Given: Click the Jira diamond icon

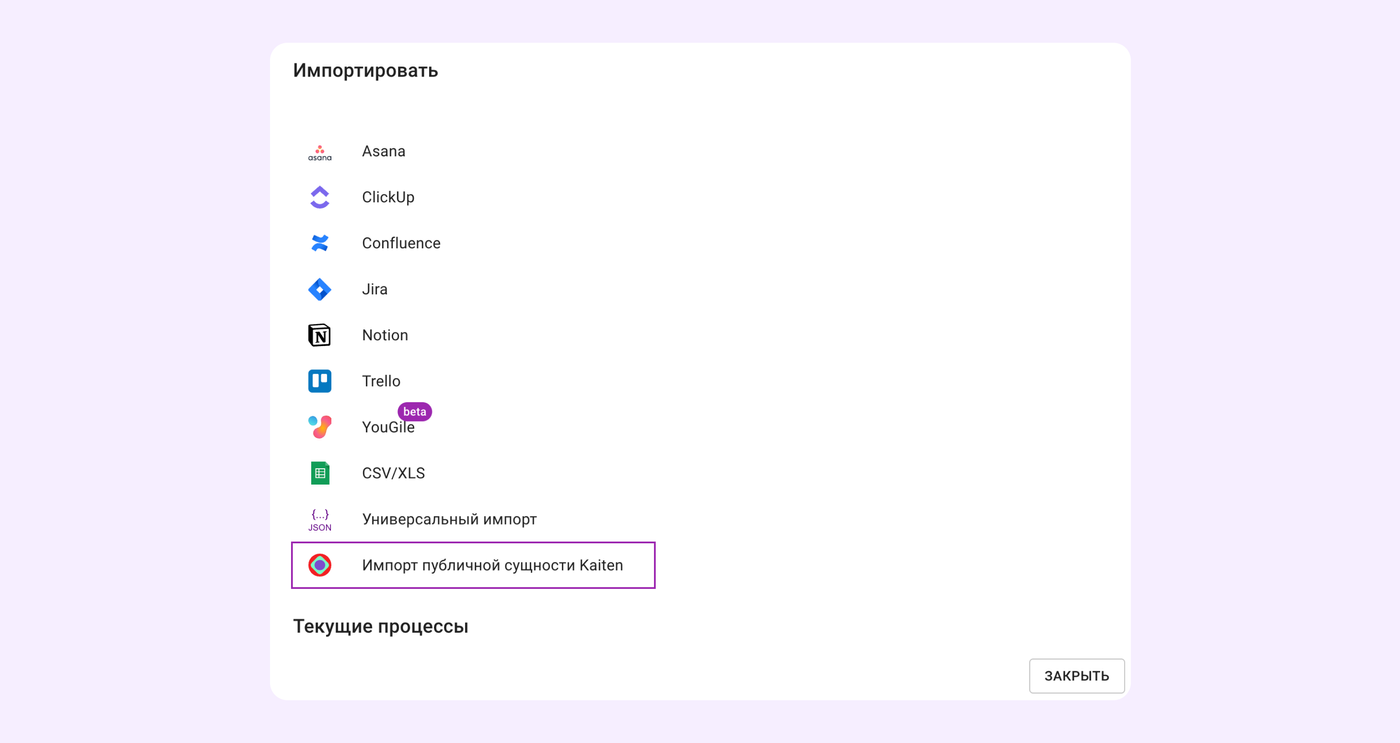Looking at the screenshot, I should coord(320,290).
